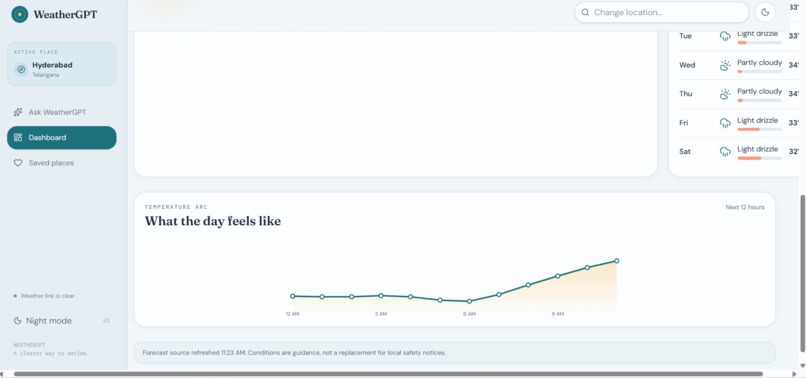Select the Fri forecast row label
The height and width of the screenshot is (378, 806).
point(684,123)
